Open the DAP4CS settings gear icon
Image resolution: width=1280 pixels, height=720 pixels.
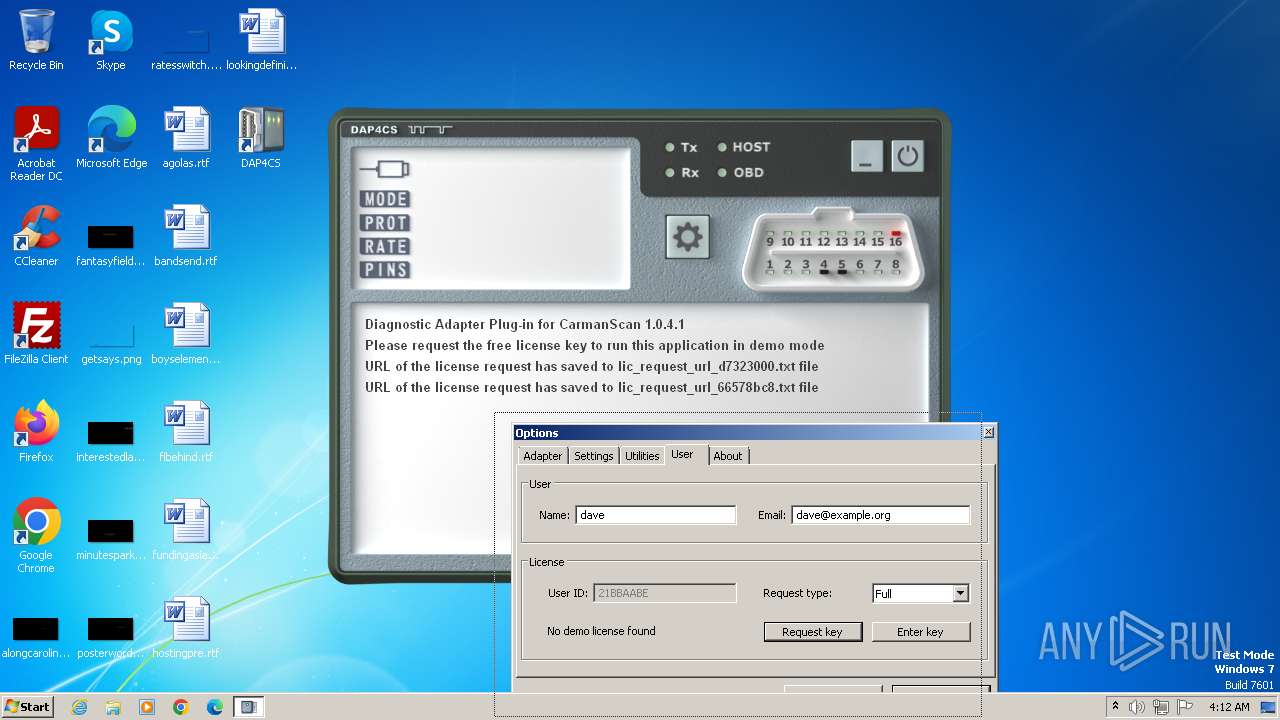click(x=687, y=237)
